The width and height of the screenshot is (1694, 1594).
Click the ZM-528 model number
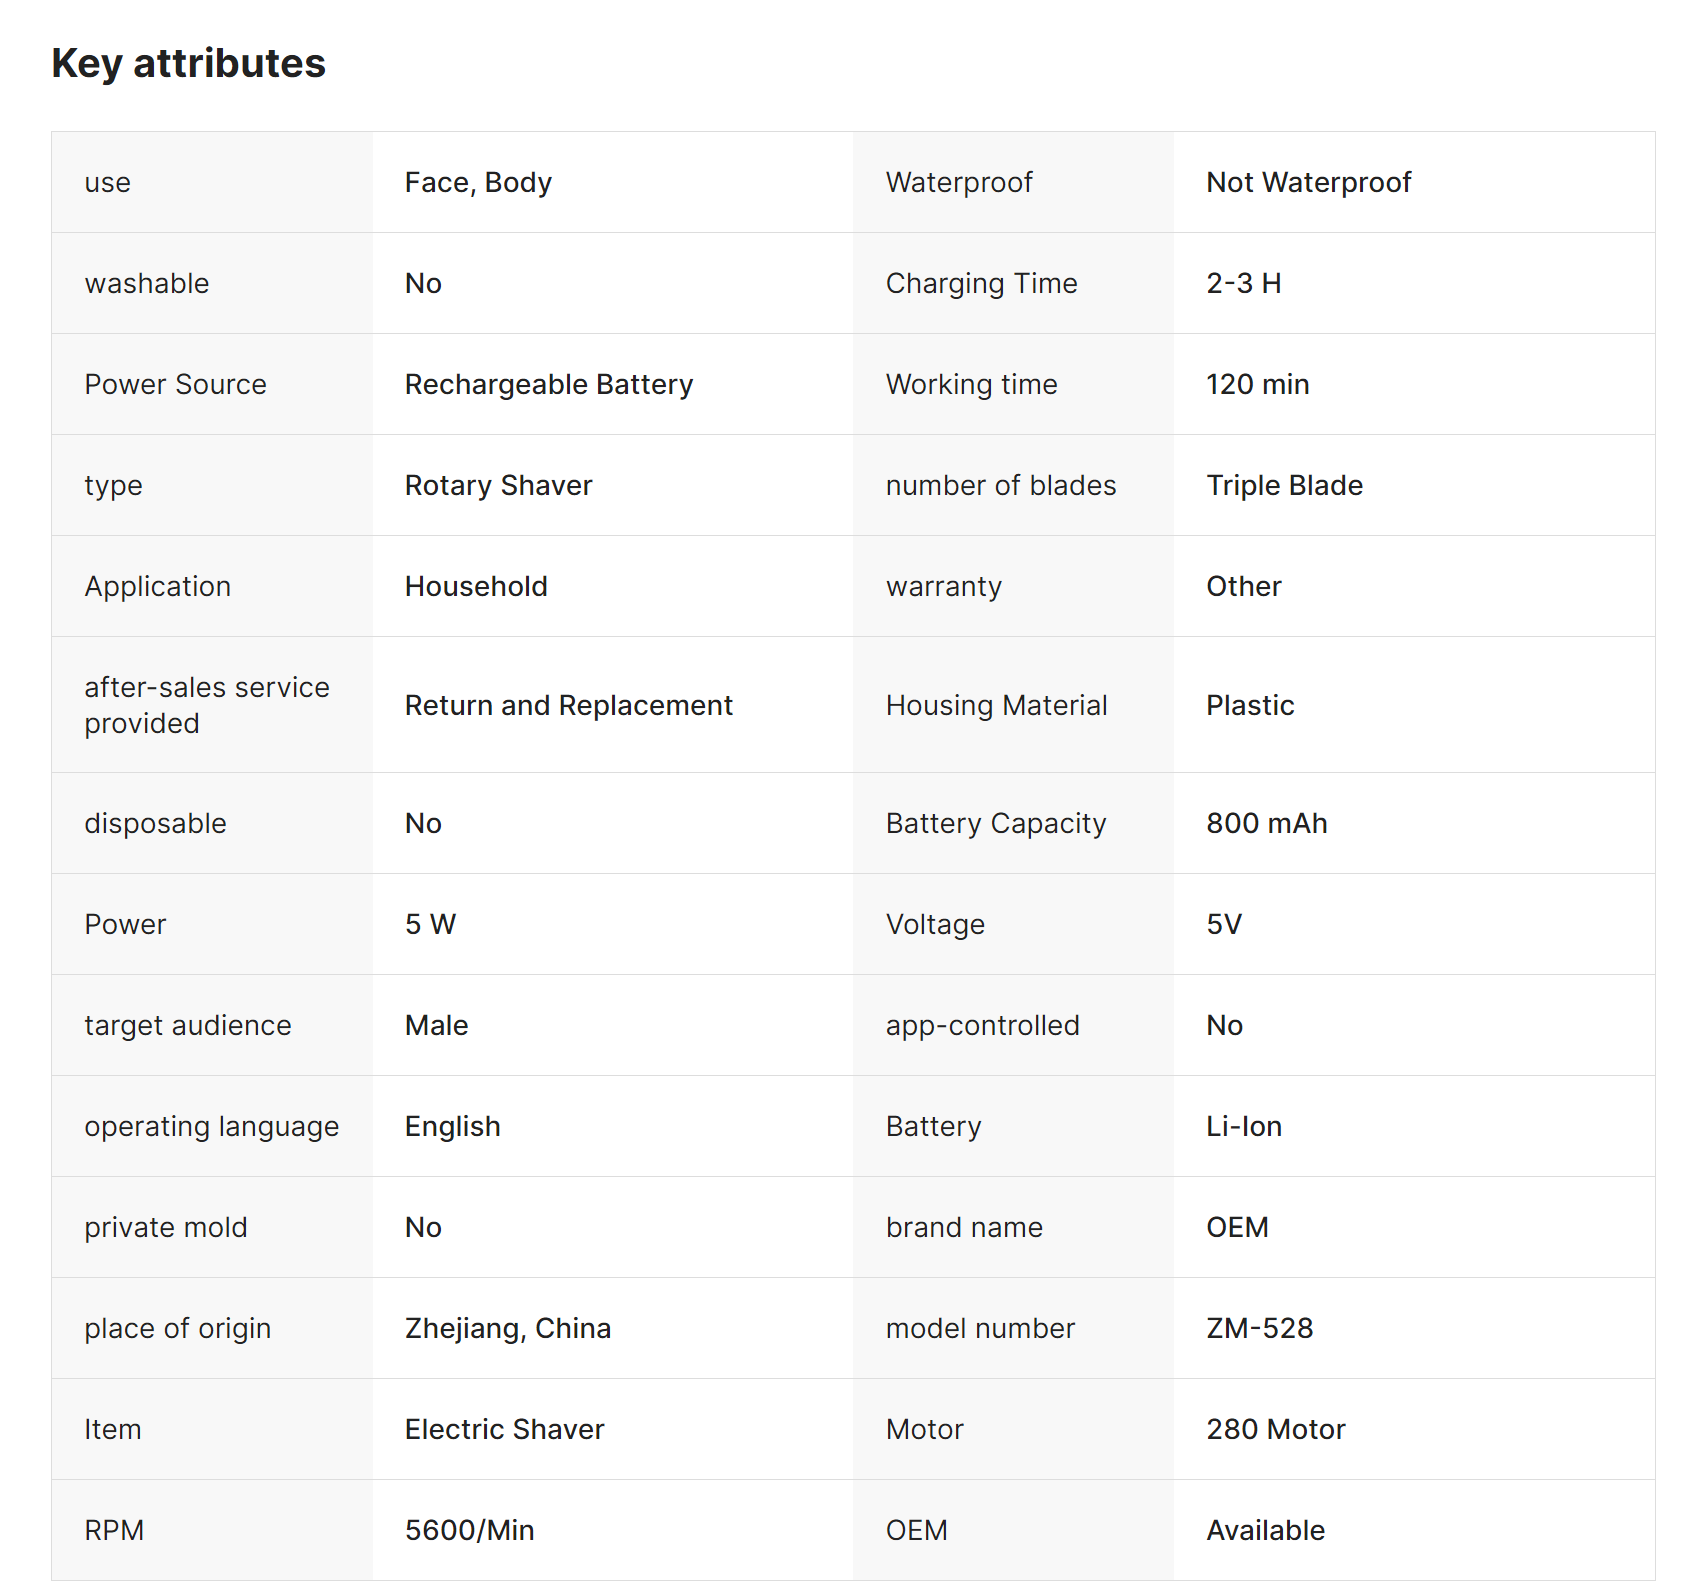point(1259,1329)
